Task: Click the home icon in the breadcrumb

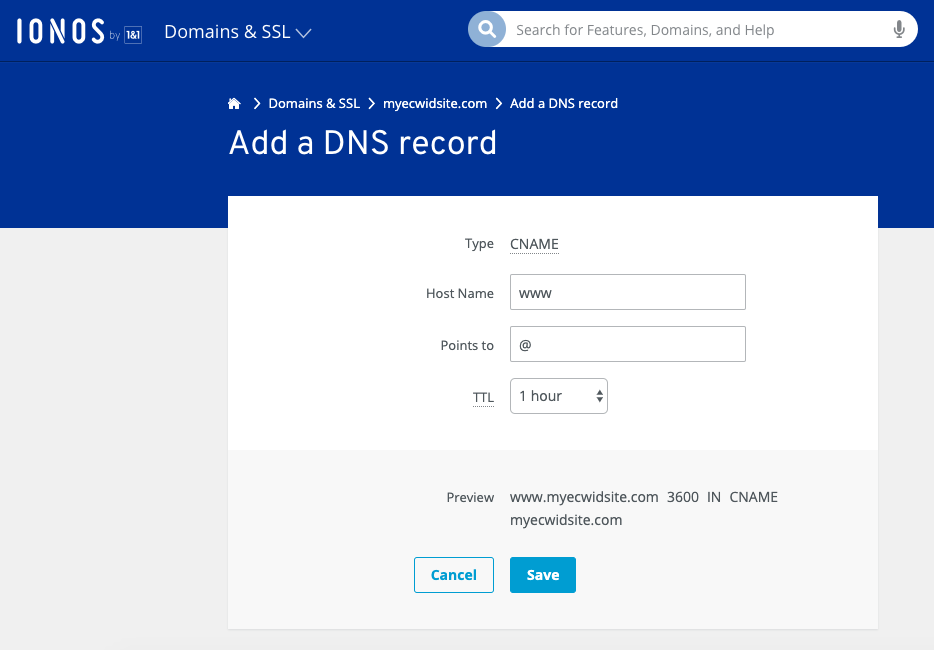Action: [233, 102]
